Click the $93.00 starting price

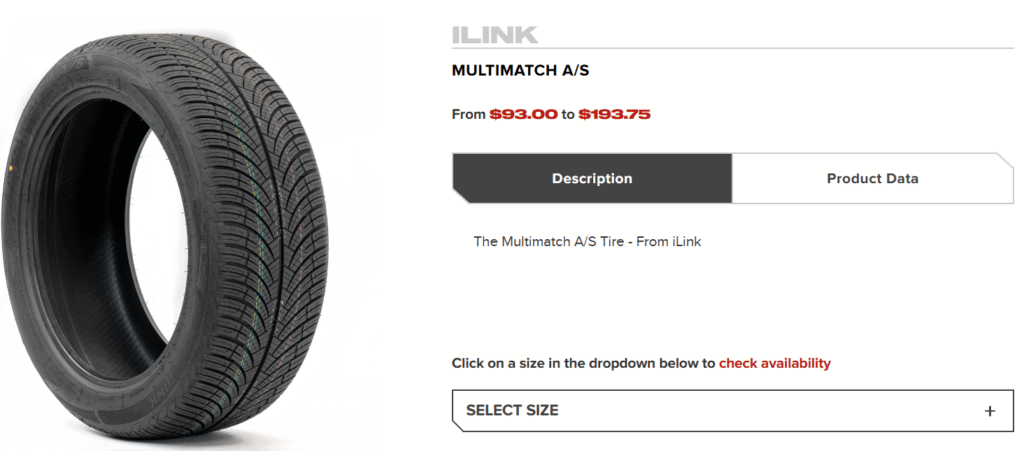point(523,114)
